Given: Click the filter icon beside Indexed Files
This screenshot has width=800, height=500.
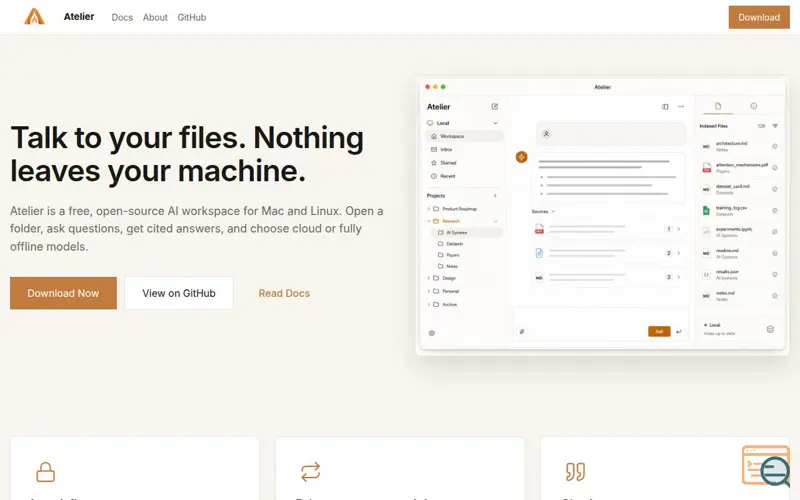Looking at the screenshot, I should point(775,126).
